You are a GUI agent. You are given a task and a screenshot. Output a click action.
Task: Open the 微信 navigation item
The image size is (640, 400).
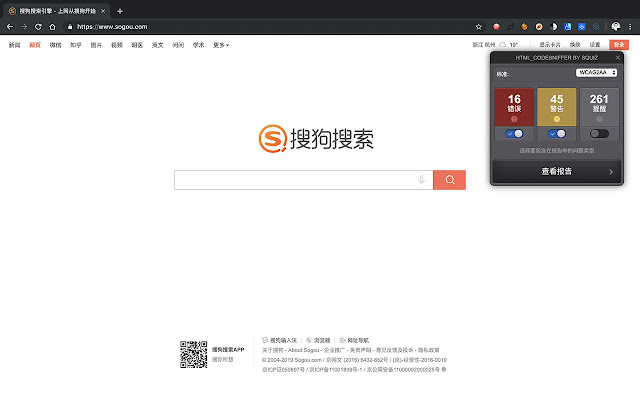pos(55,45)
